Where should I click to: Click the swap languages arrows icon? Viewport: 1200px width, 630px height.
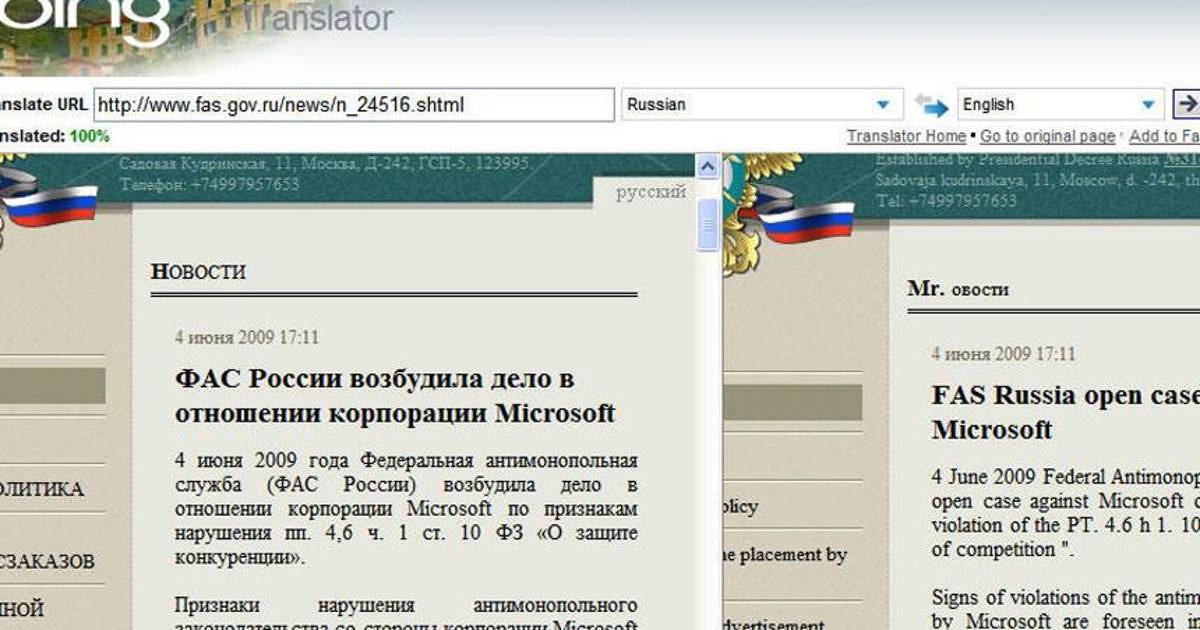930,105
